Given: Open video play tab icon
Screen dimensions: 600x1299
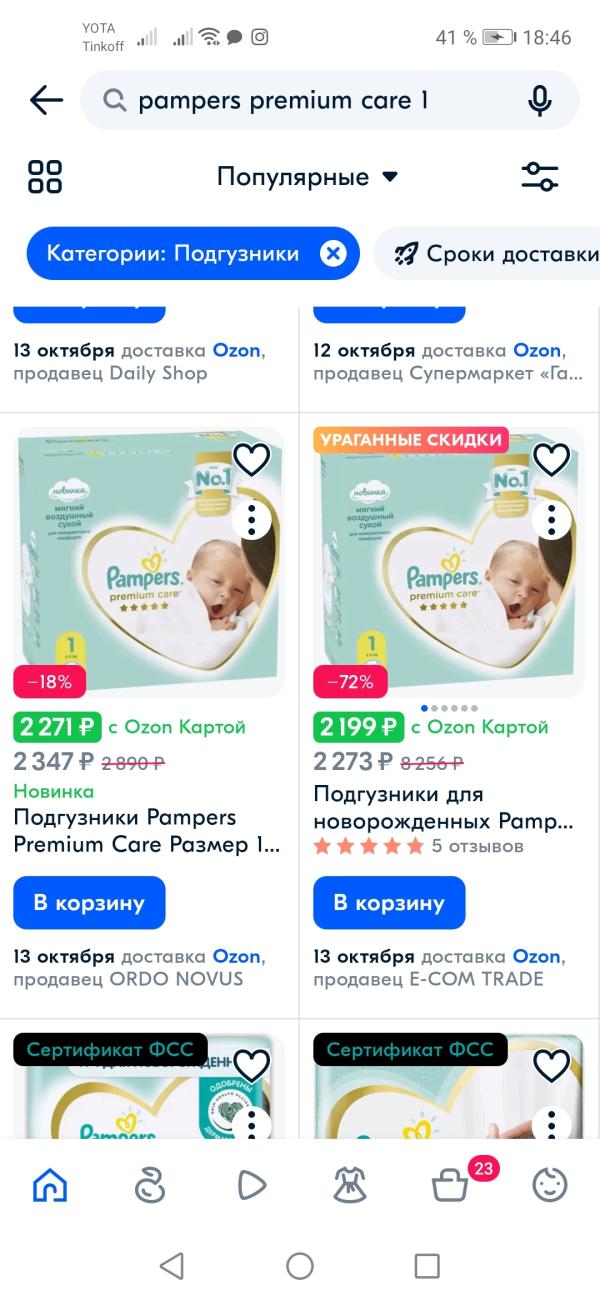Looking at the screenshot, I should 250,1185.
